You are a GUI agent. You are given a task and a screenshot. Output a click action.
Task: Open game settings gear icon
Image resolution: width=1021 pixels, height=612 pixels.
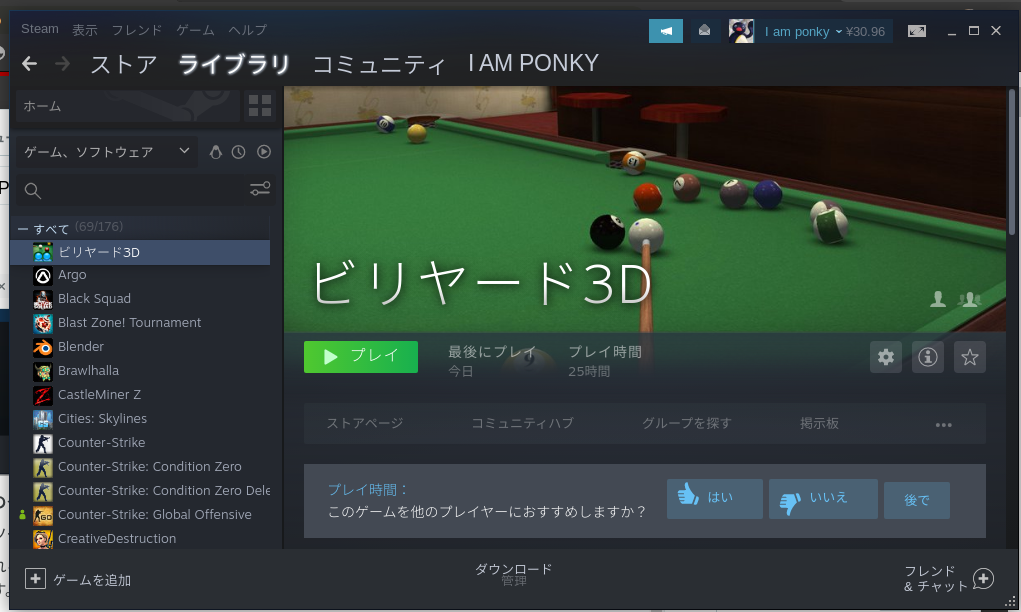click(x=886, y=357)
